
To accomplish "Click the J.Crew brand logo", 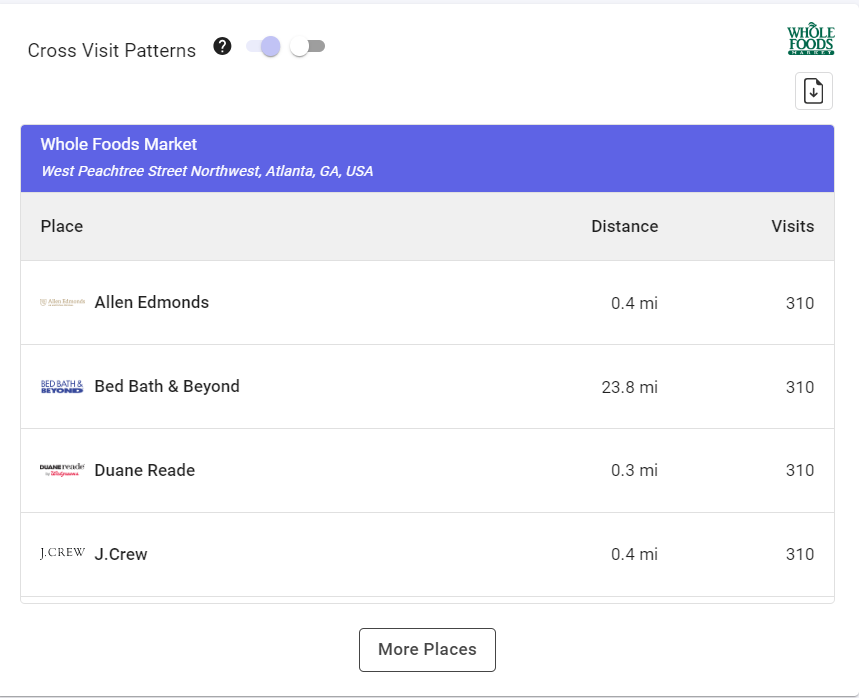I will (x=62, y=554).
